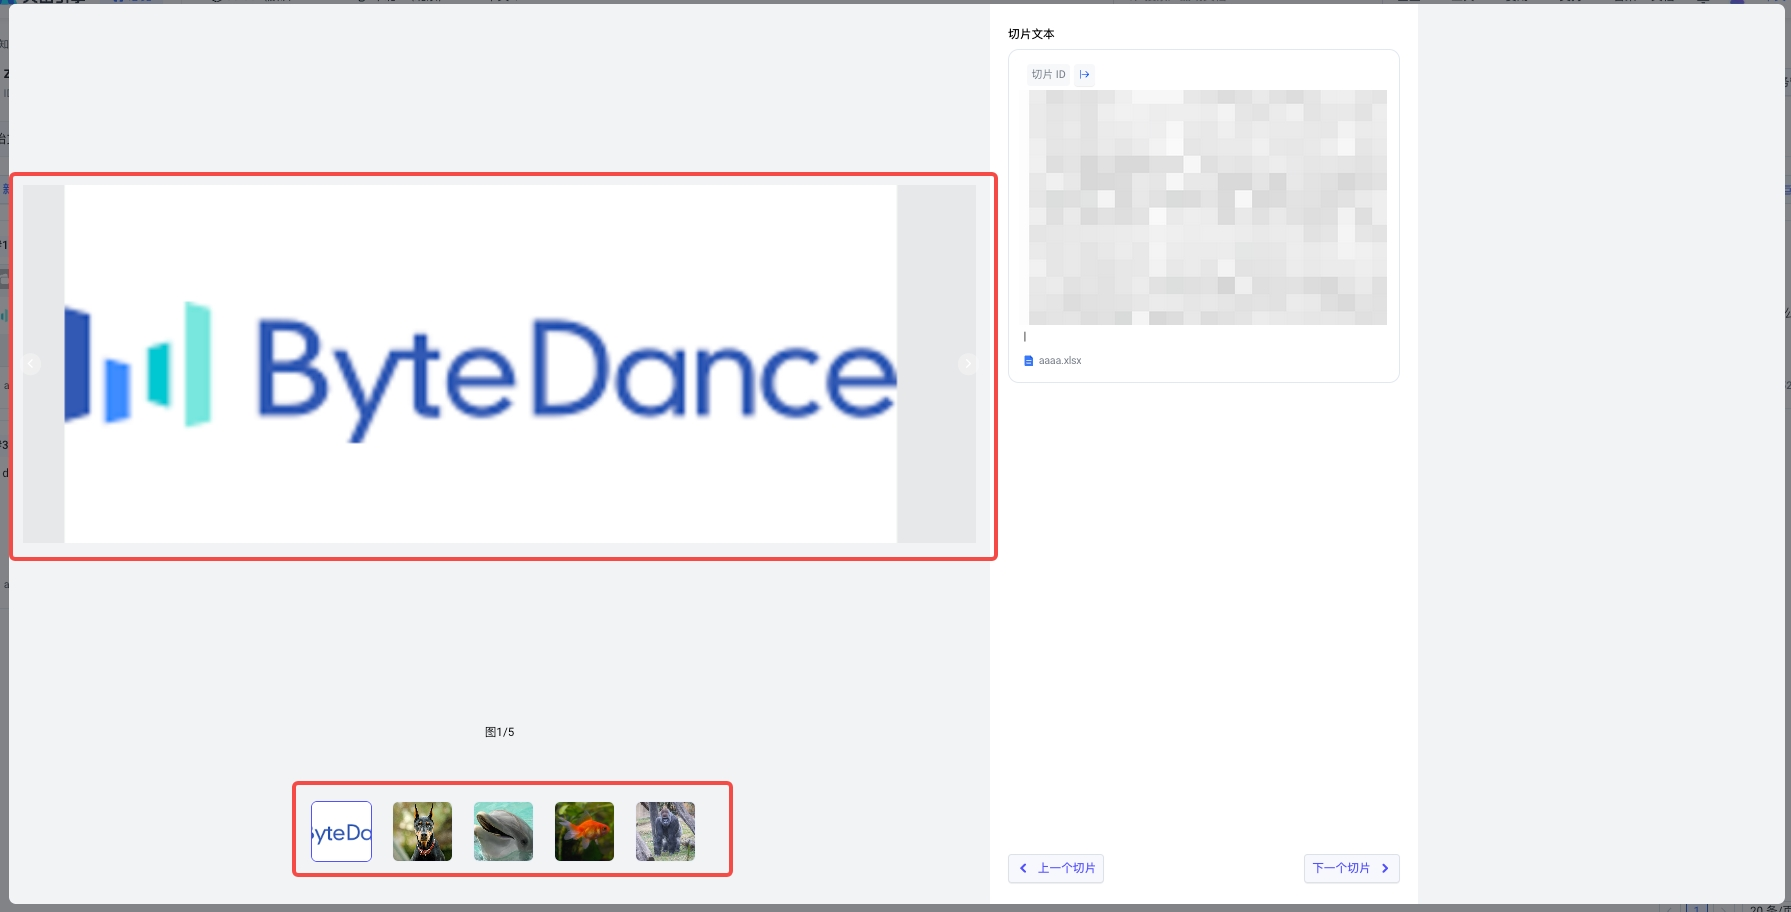Viewport: 1791px width, 912px height.
Task: Click the left chevron in 上一个切片 button
Action: tap(1023, 868)
